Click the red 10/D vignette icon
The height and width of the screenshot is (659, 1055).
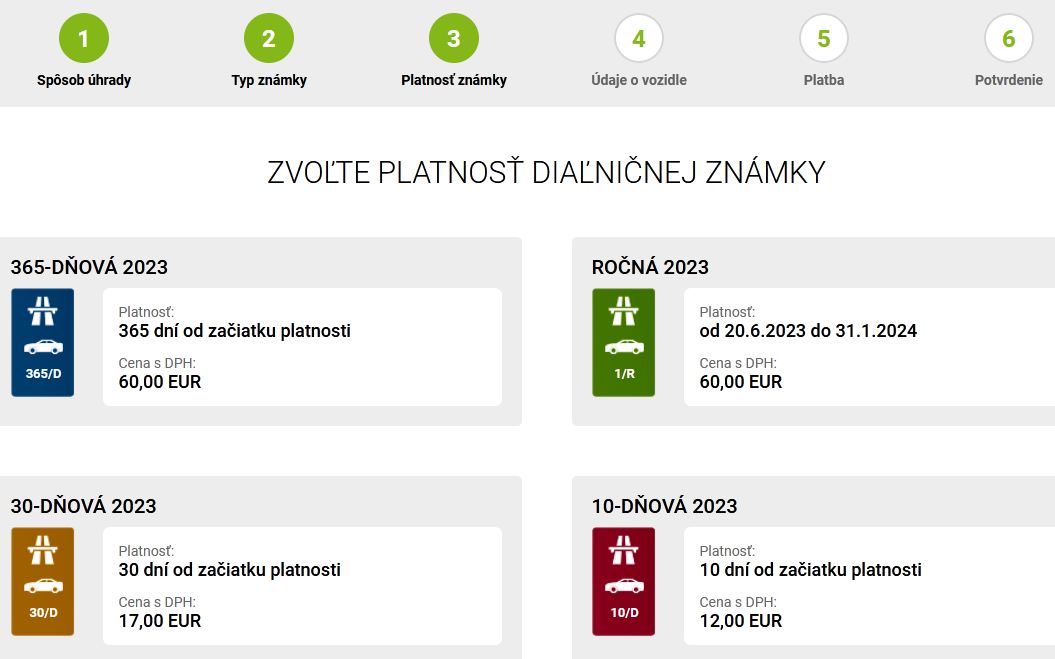[623, 581]
